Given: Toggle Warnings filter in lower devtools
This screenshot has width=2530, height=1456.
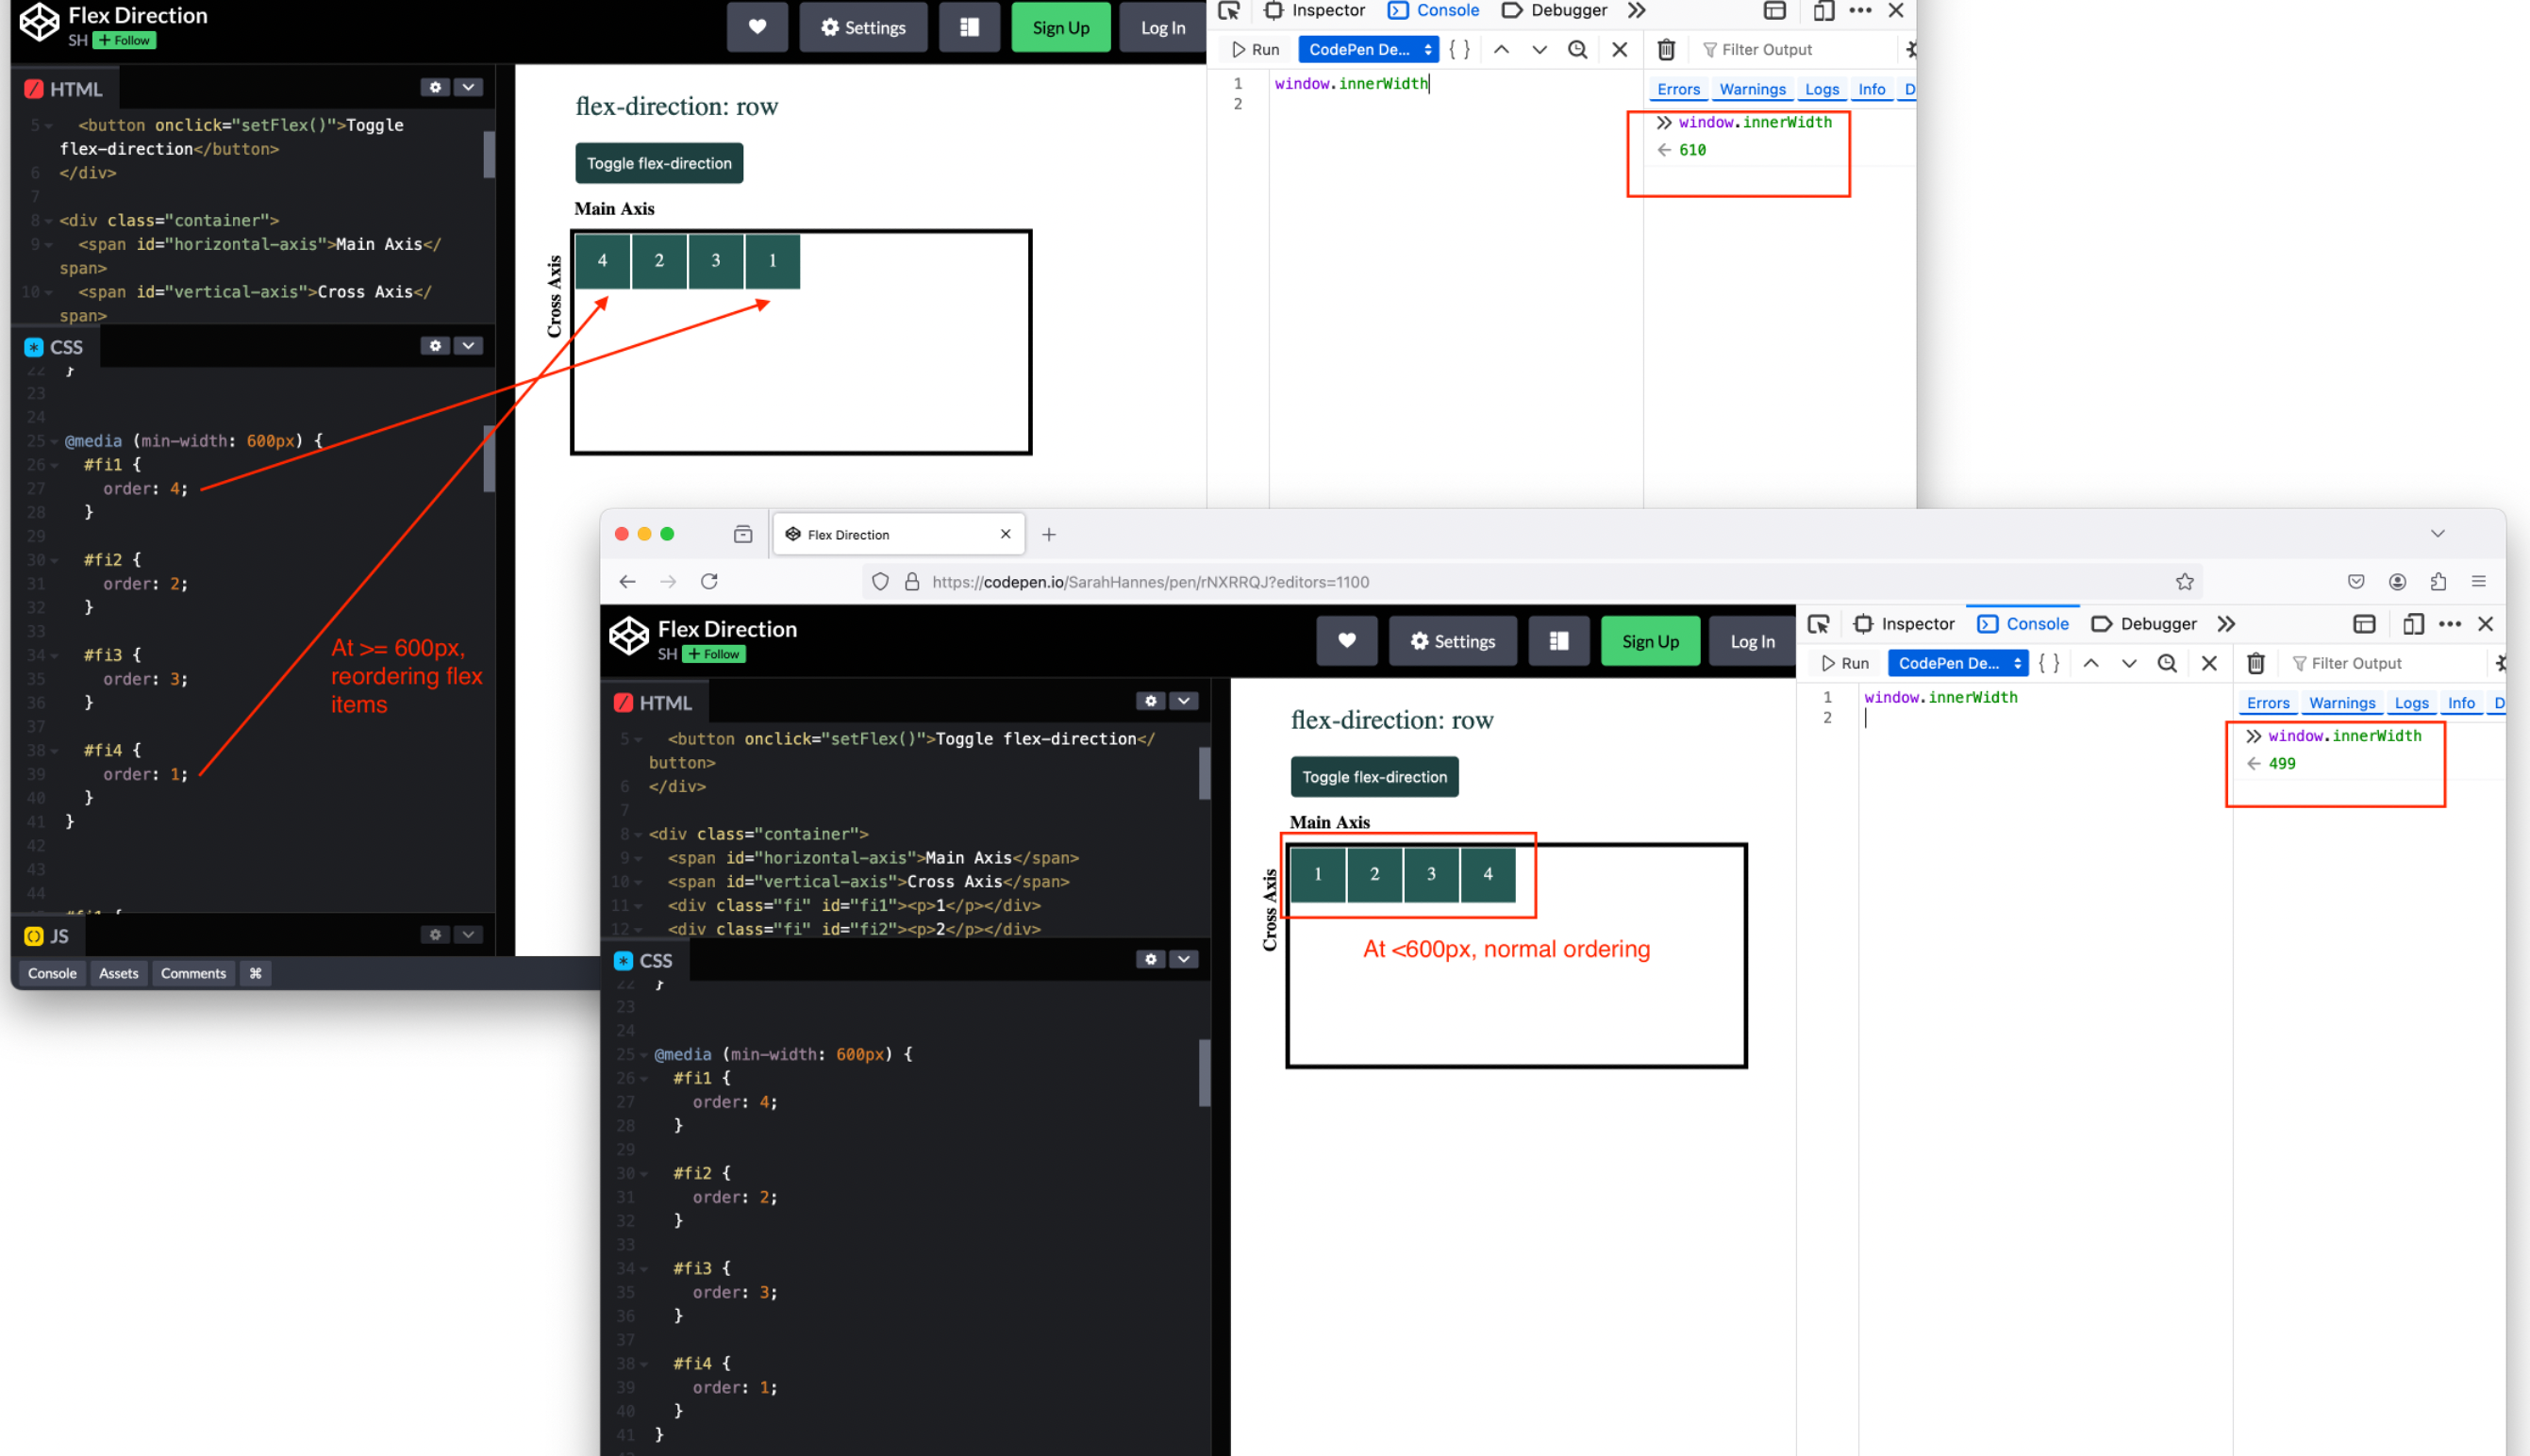Looking at the screenshot, I should (2341, 703).
